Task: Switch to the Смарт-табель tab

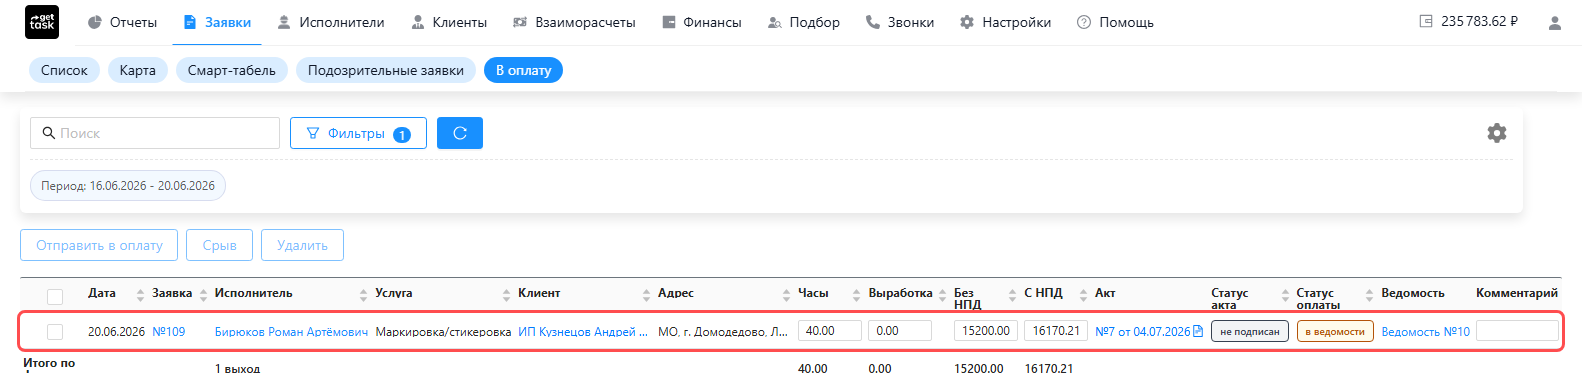Action: point(232,70)
